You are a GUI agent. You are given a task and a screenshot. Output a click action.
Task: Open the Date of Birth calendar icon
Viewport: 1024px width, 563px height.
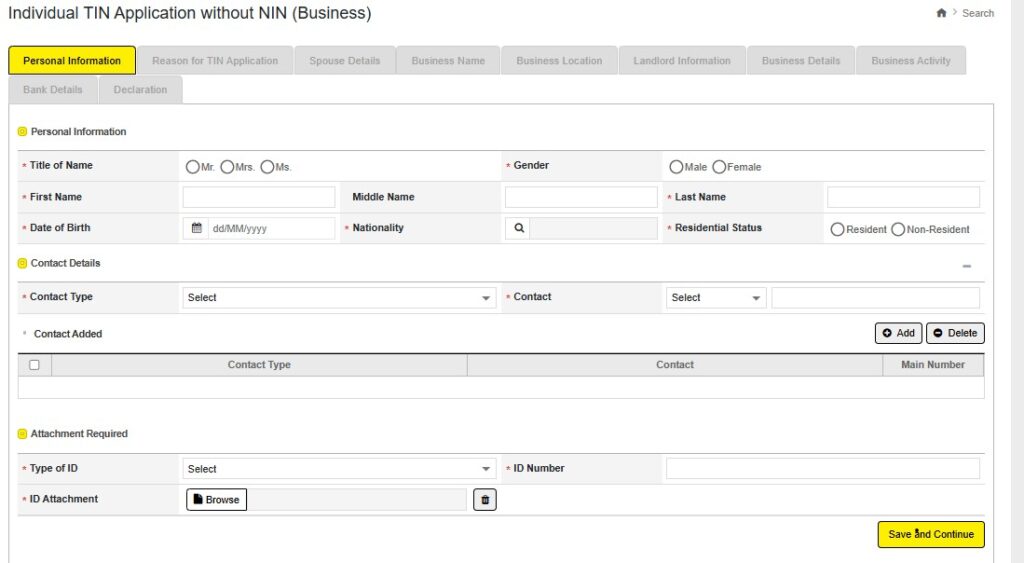(x=197, y=229)
